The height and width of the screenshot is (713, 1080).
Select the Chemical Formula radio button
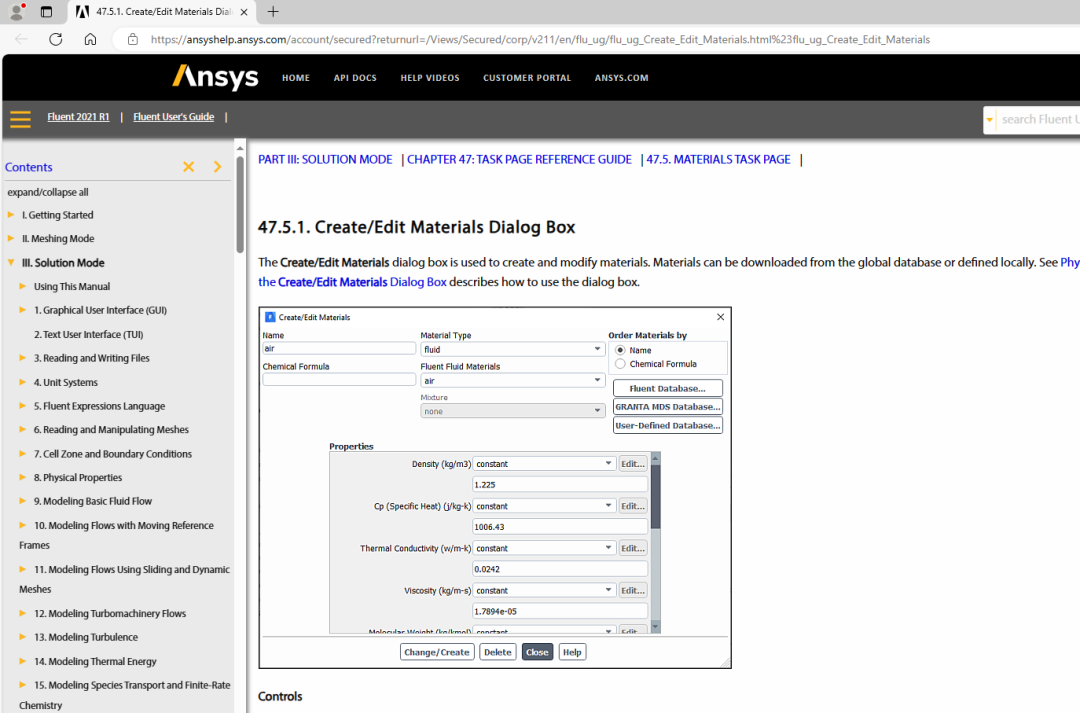click(x=621, y=364)
